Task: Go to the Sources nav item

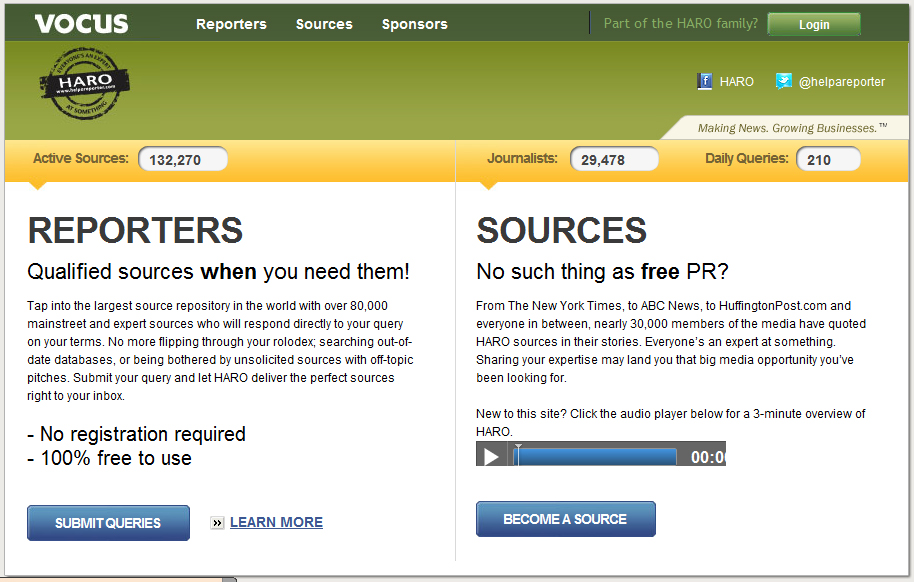Action: 324,24
